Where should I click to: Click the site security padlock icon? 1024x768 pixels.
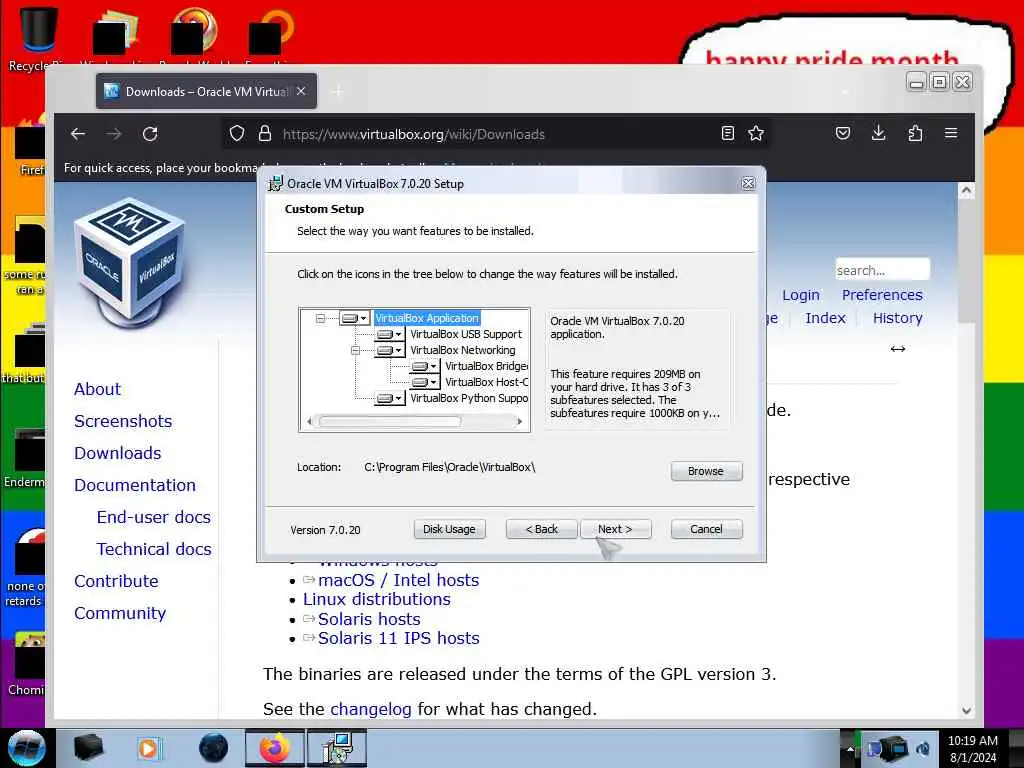(264, 134)
